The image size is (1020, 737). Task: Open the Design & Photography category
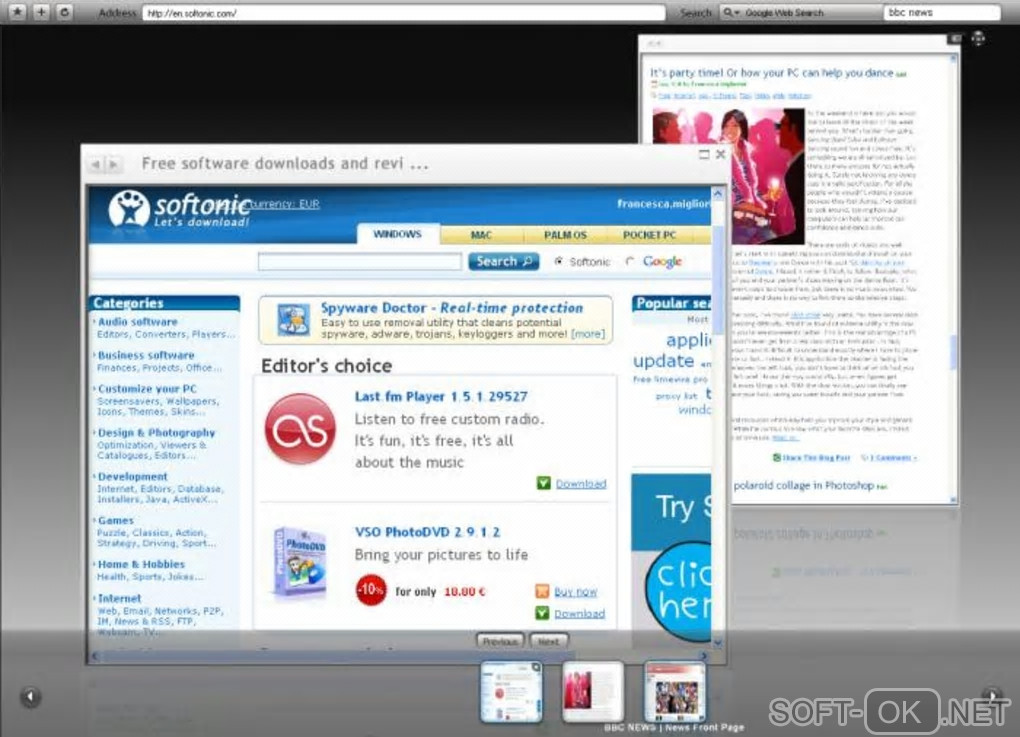(157, 433)
